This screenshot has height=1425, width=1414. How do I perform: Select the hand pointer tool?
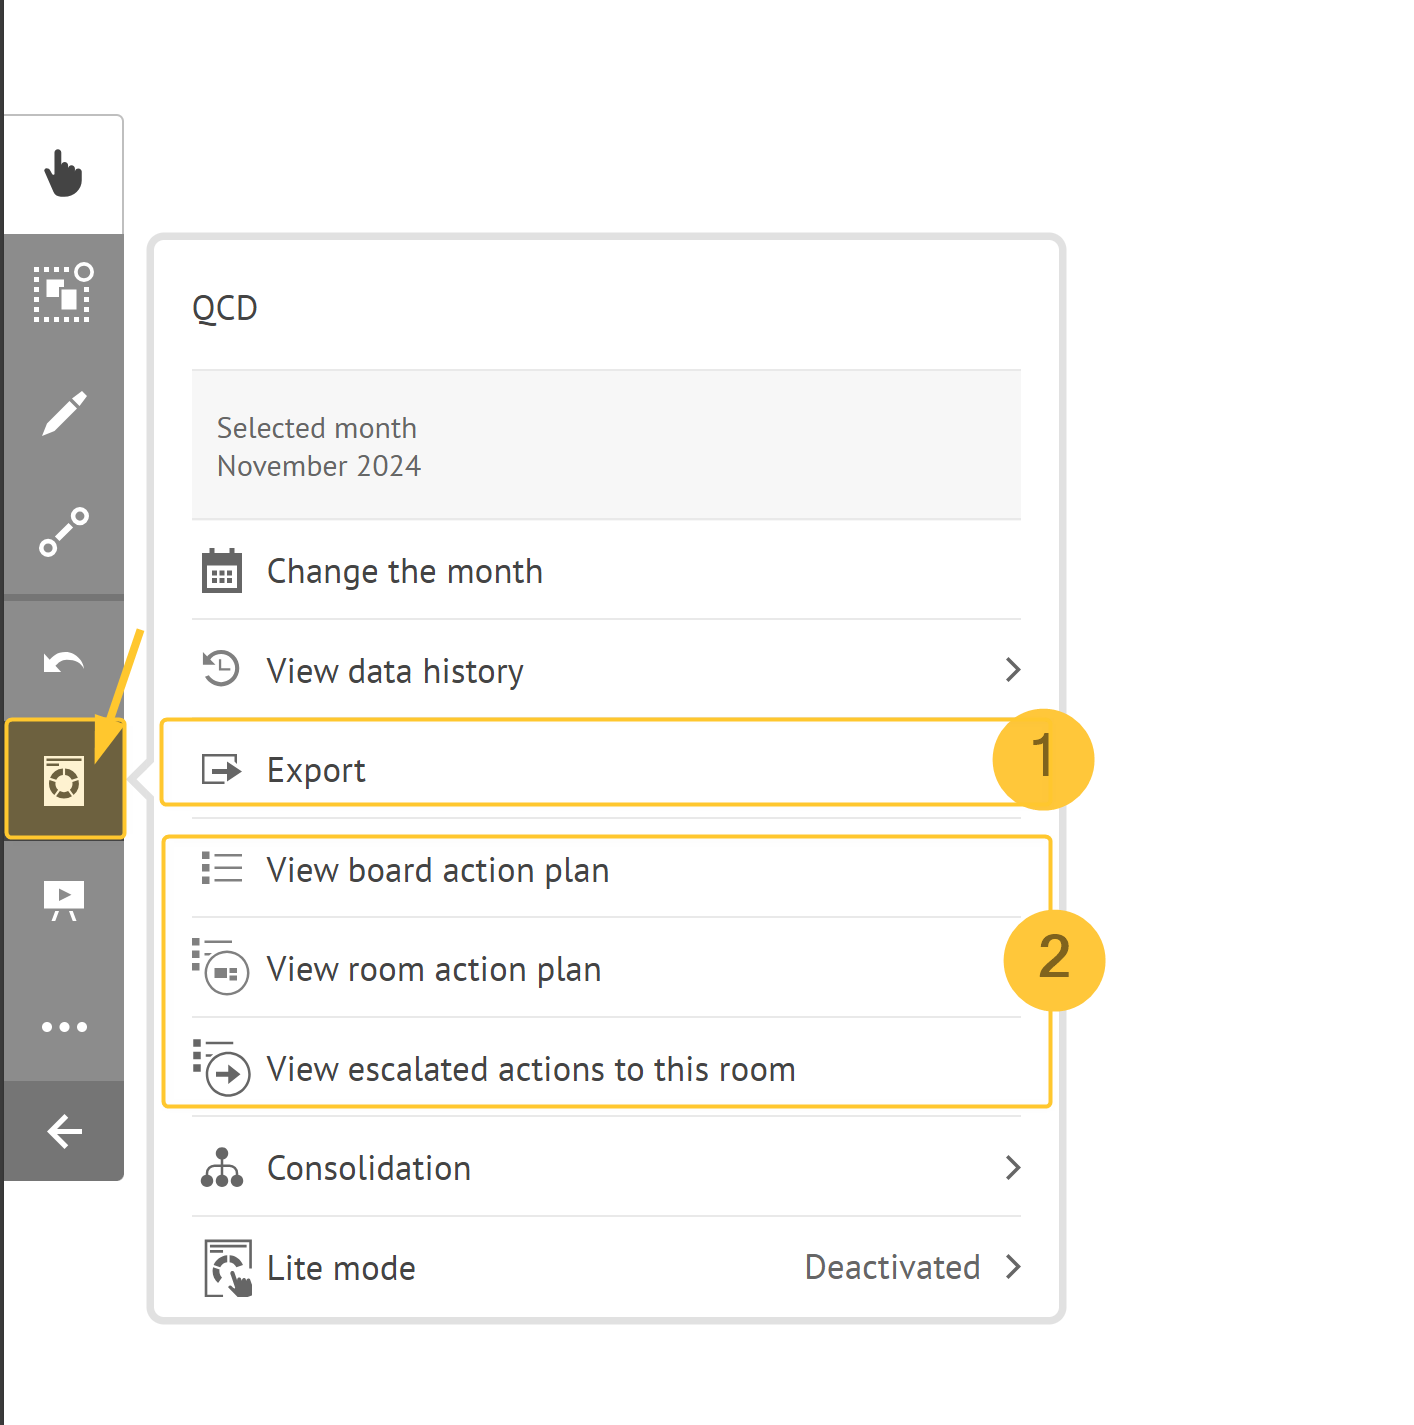64,174
